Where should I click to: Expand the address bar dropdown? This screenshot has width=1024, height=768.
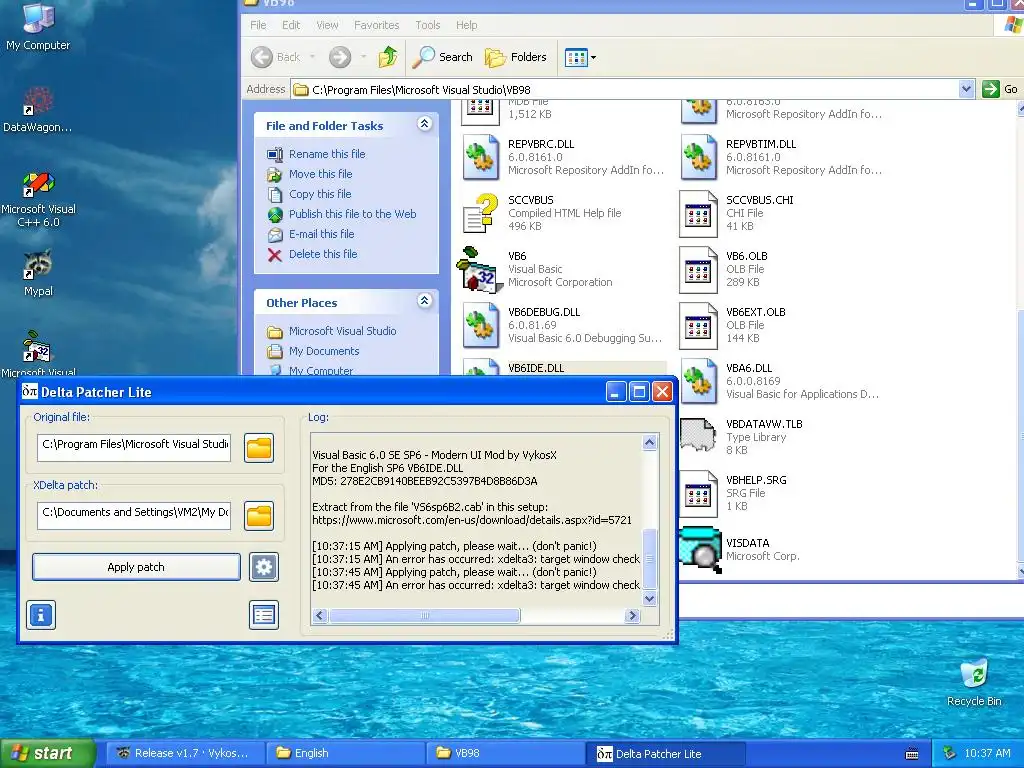967,89
